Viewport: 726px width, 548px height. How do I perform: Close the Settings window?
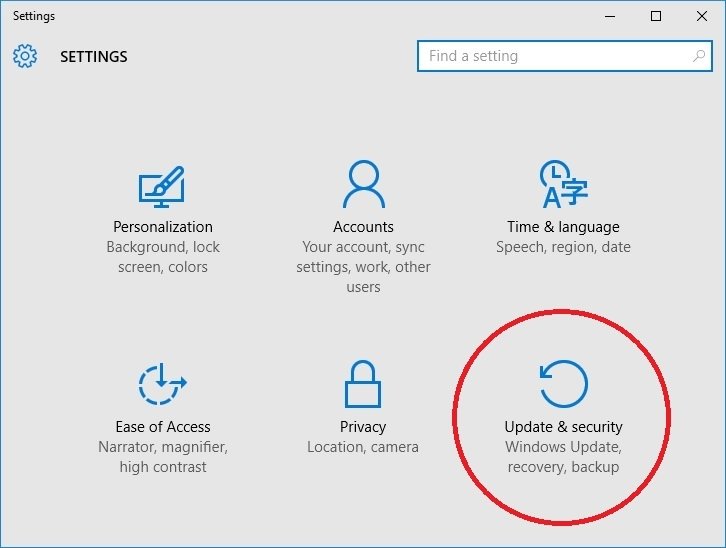pos(701,16)
